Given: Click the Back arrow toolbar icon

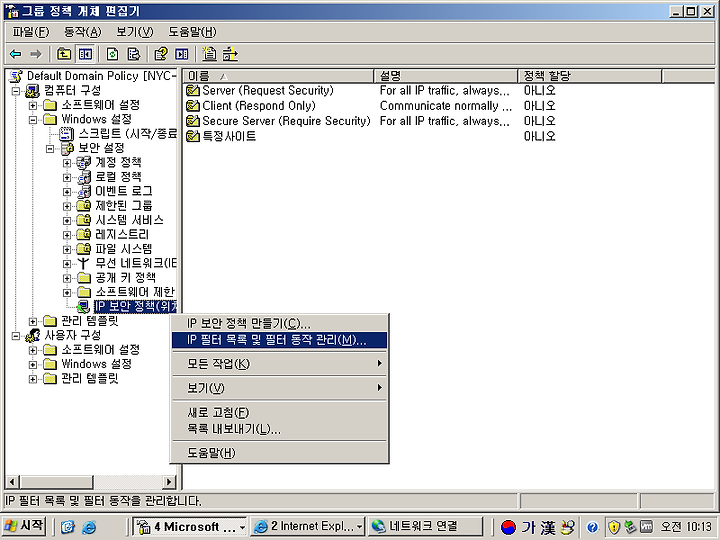Looking at the screenshot, I should 16,54.
